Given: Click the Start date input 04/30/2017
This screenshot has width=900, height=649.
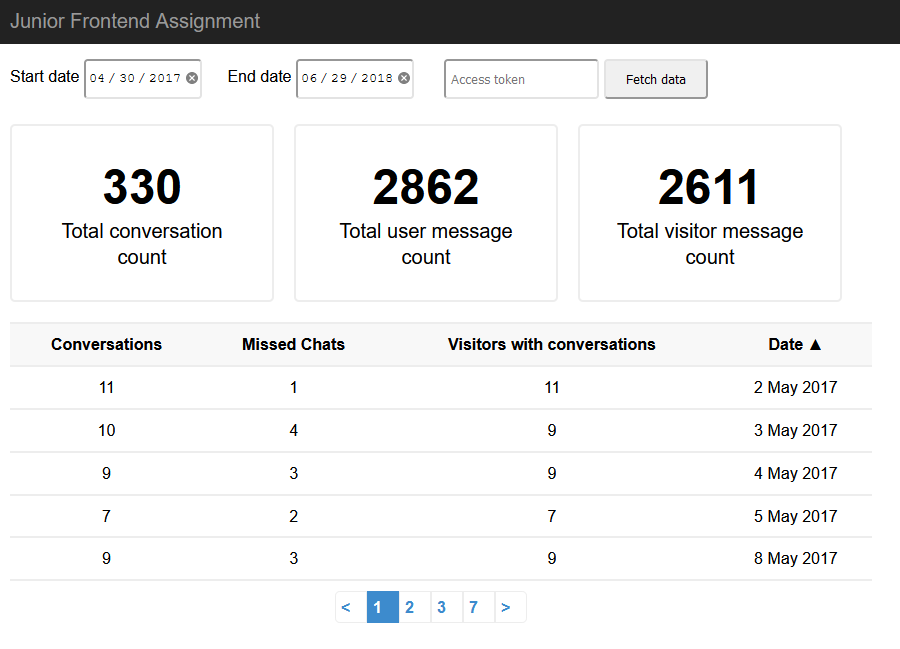Looking at the screenshot, I should [143, 79].
